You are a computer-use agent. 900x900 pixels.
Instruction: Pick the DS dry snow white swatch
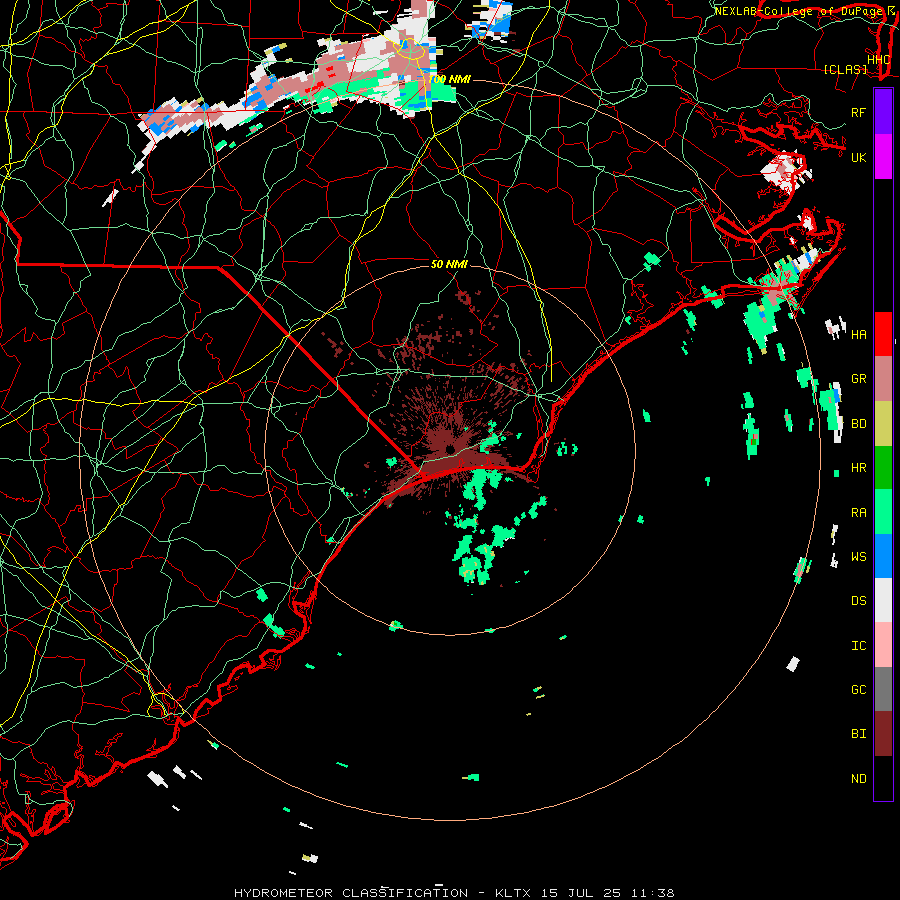pos(883,600)
